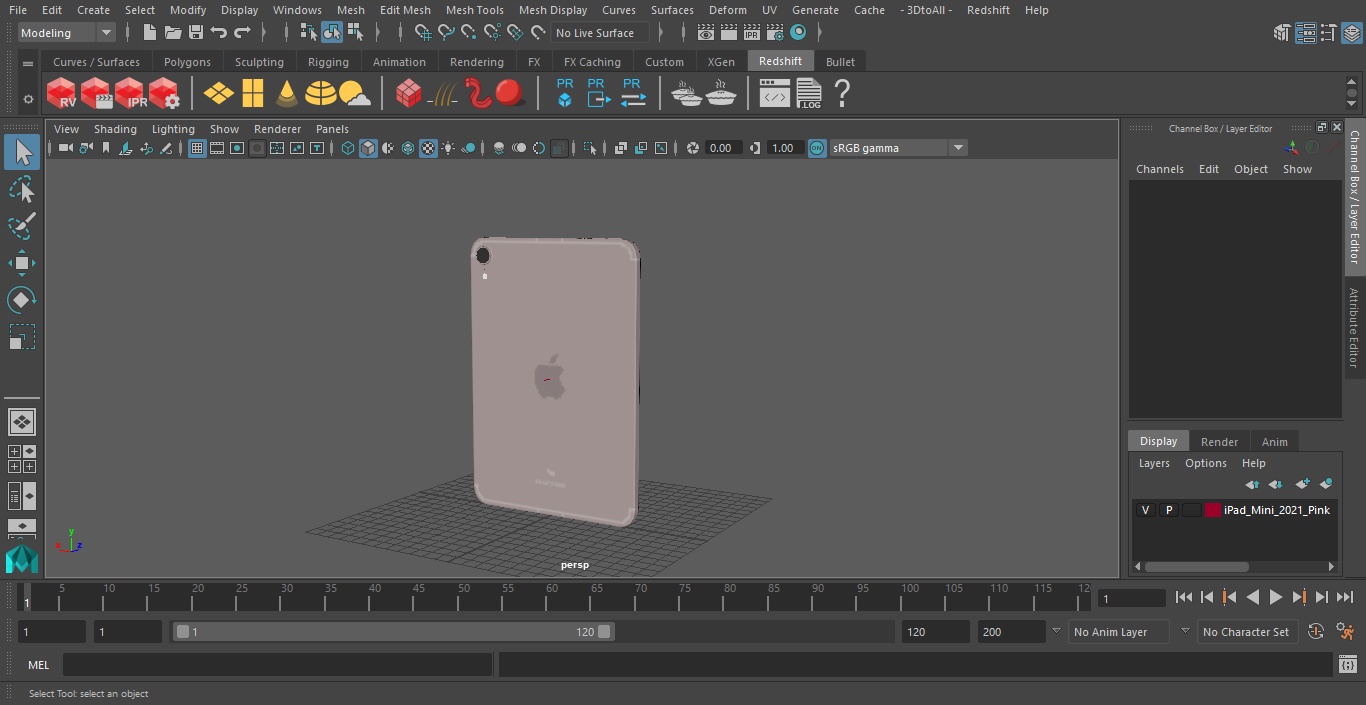Open Redshift help question mark icon
Viewport: 1366px width, 705px height.
[x=842, y=94]
